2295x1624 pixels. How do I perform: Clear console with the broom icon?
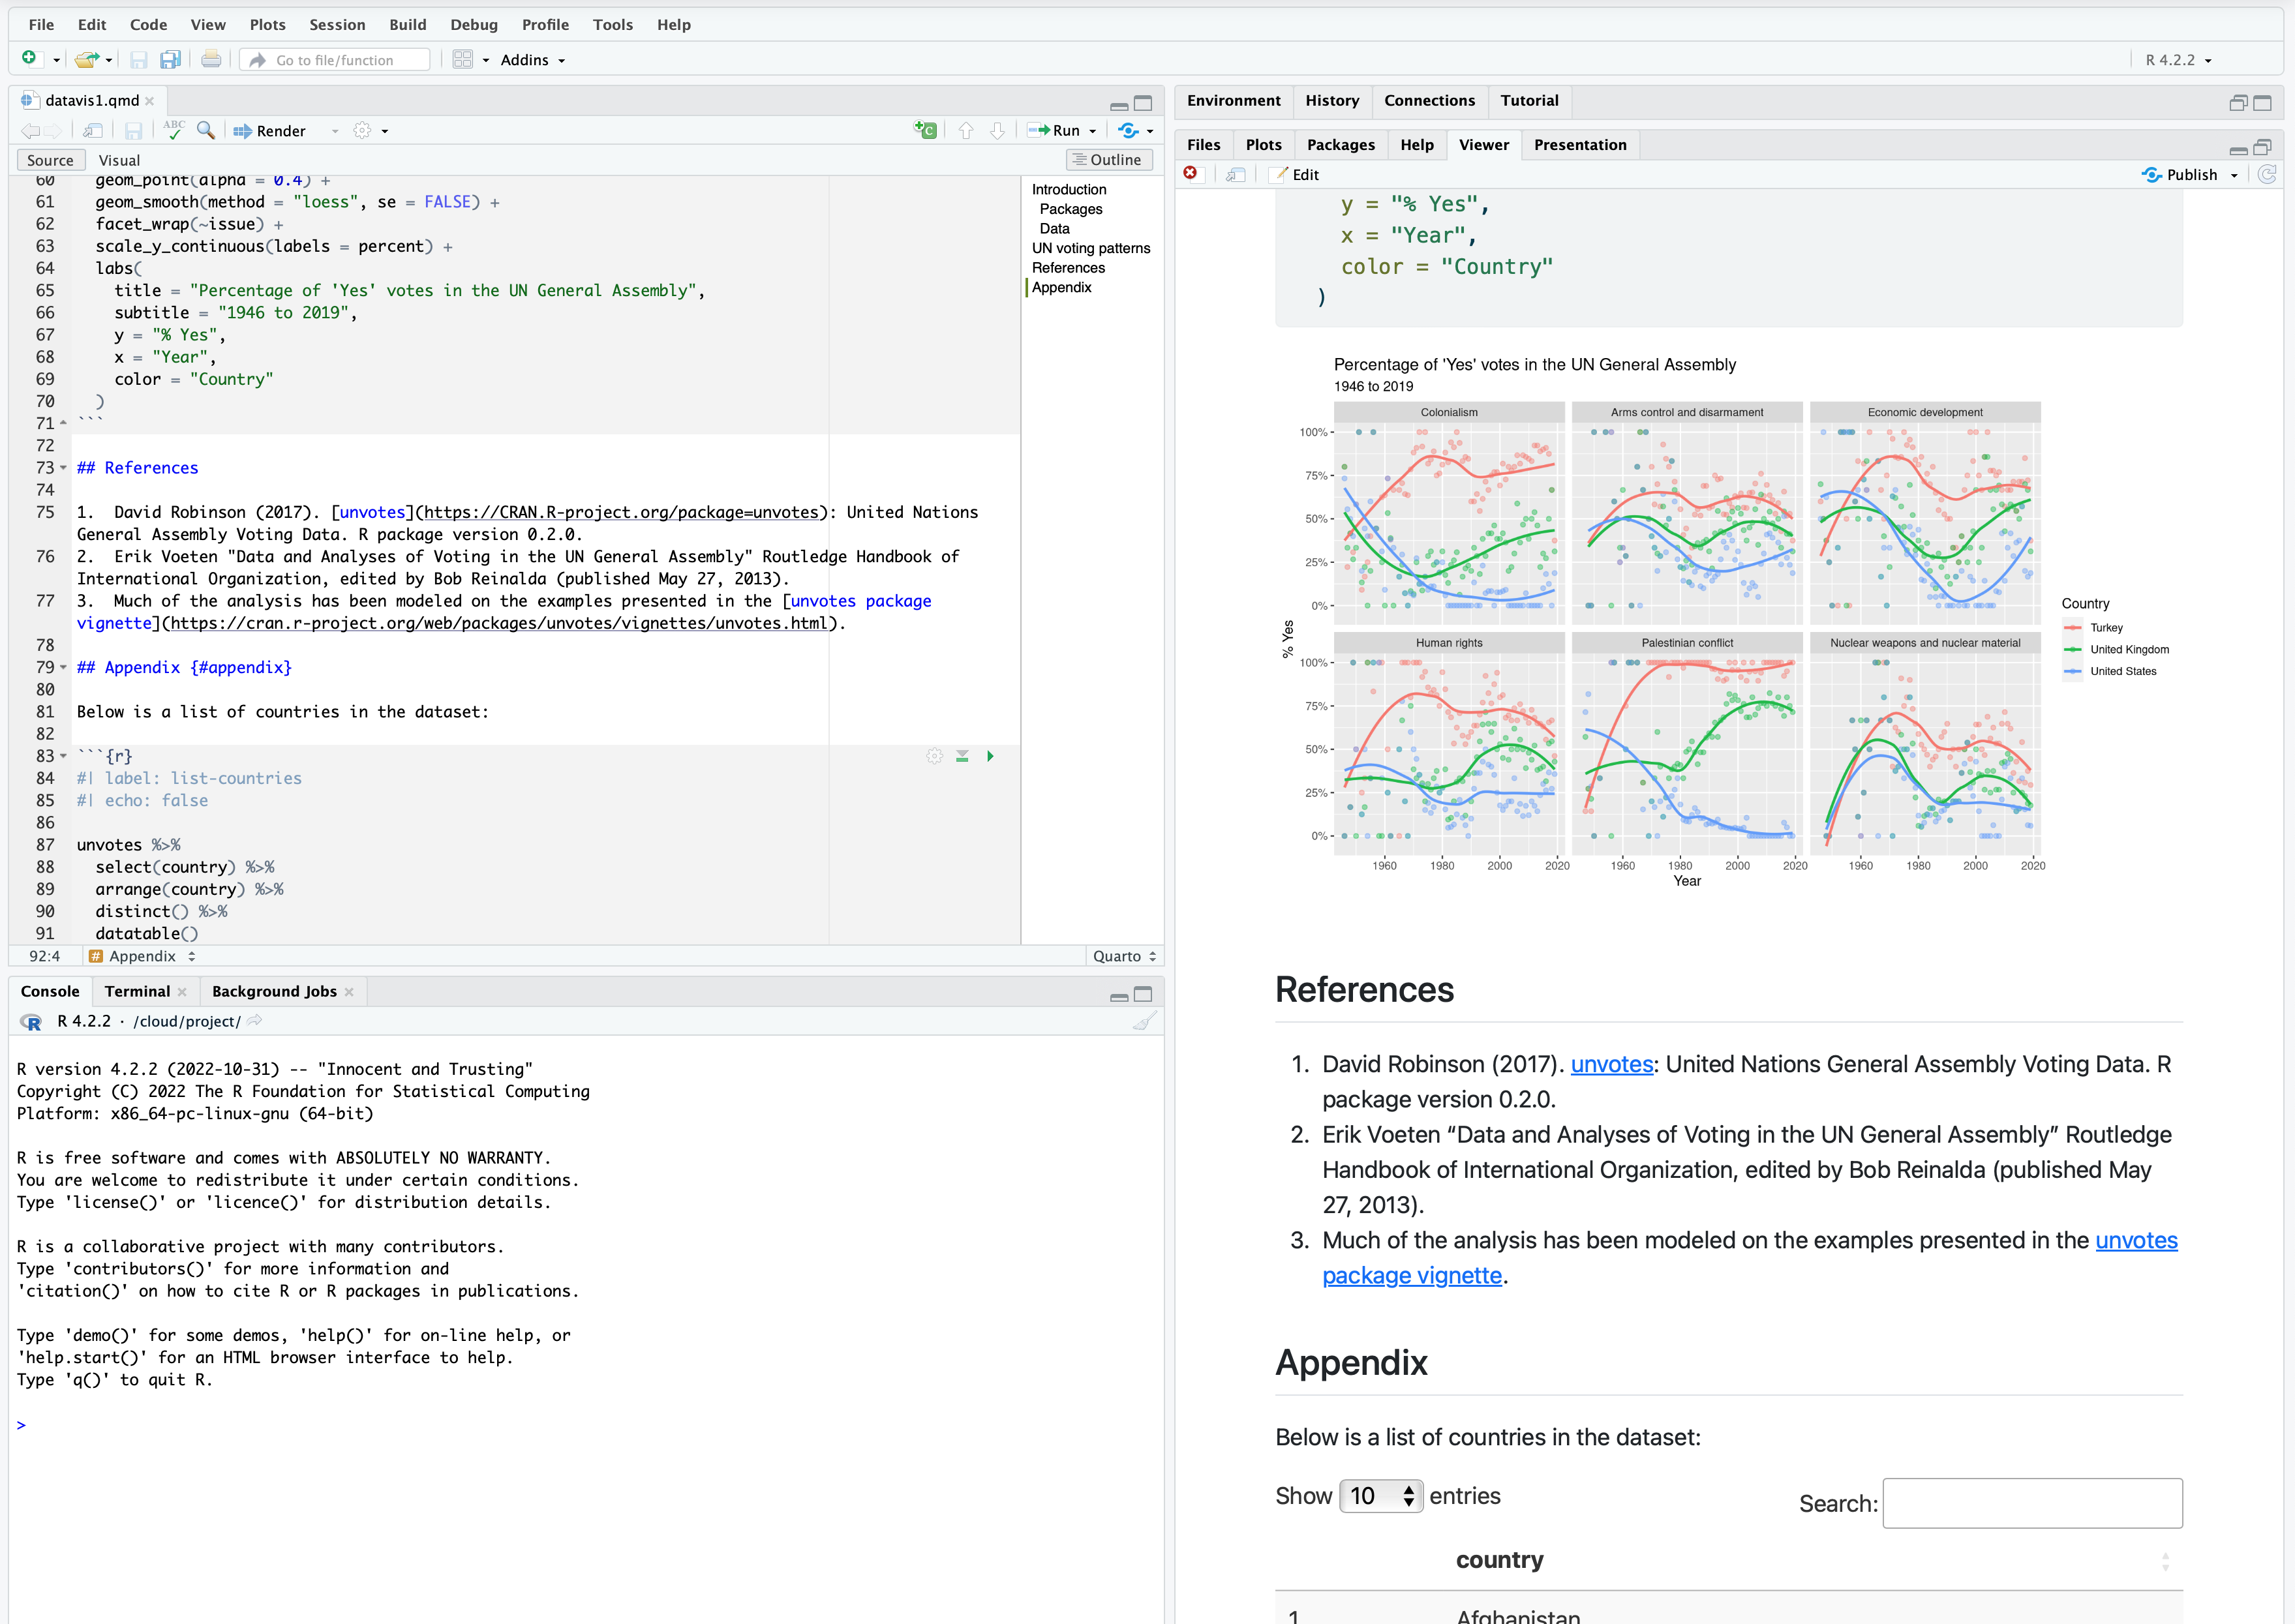point(1144,1021)
